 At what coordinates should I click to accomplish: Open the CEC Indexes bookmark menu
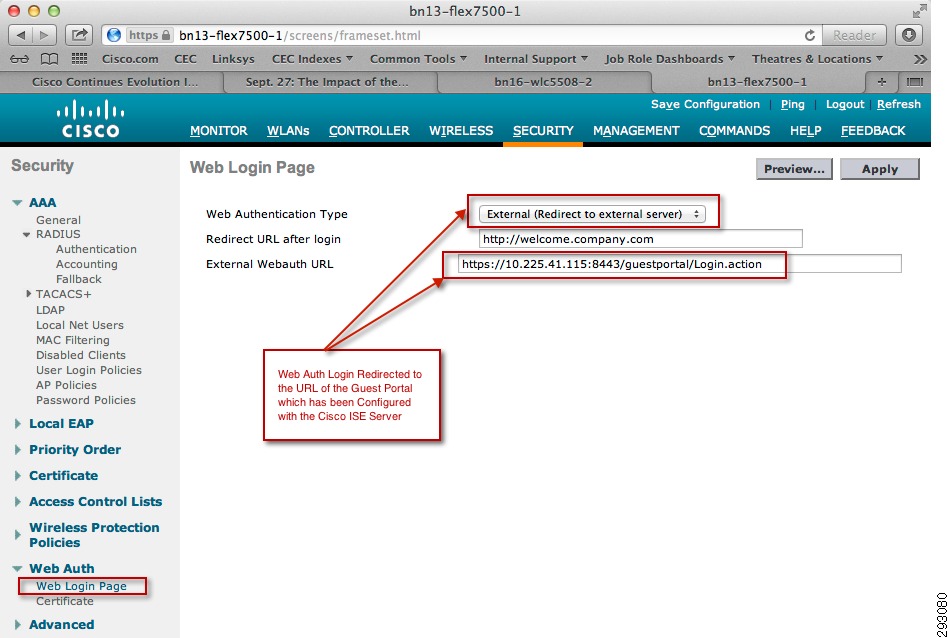click(312, 59)
